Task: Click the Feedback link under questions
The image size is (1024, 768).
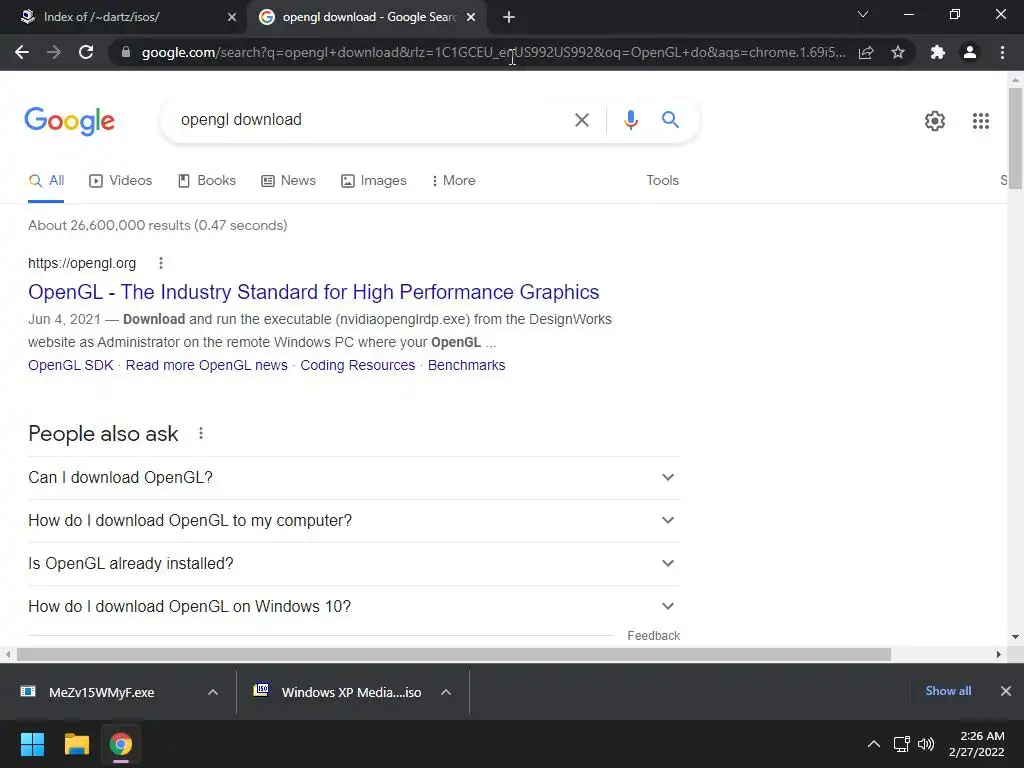Action: tap(653, 635)
